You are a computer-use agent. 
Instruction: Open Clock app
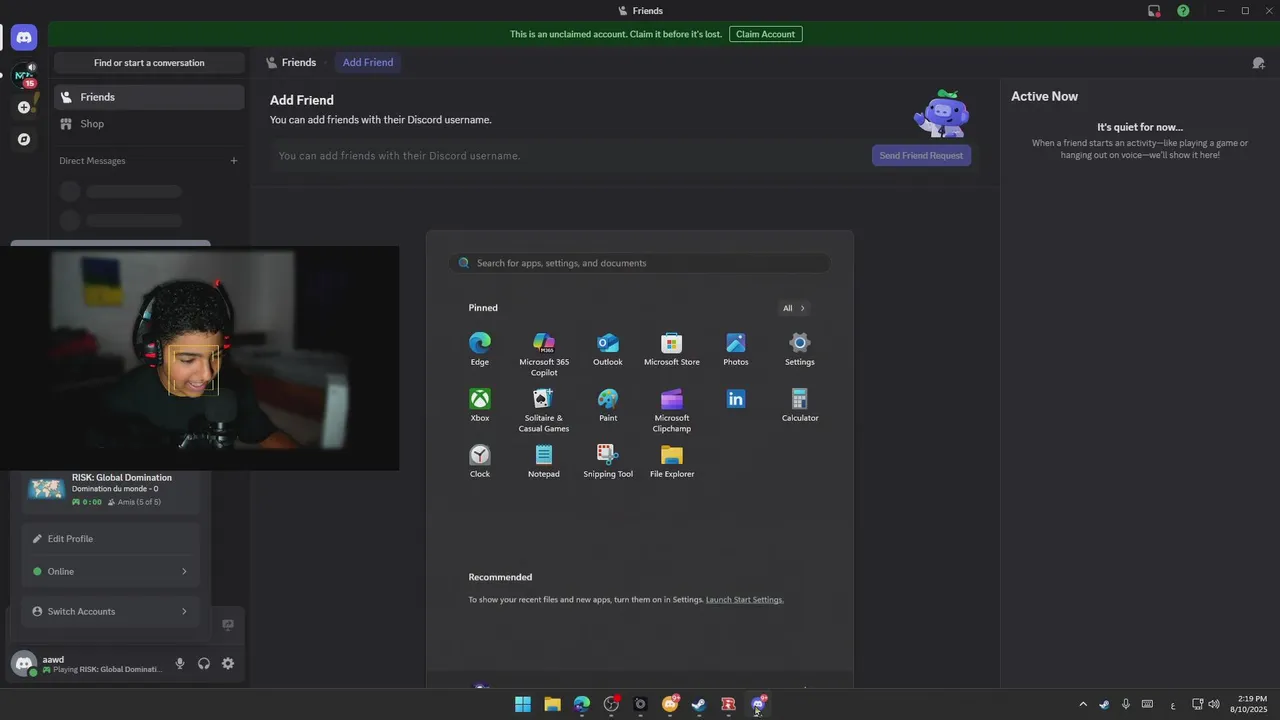[x=480, y=461]
